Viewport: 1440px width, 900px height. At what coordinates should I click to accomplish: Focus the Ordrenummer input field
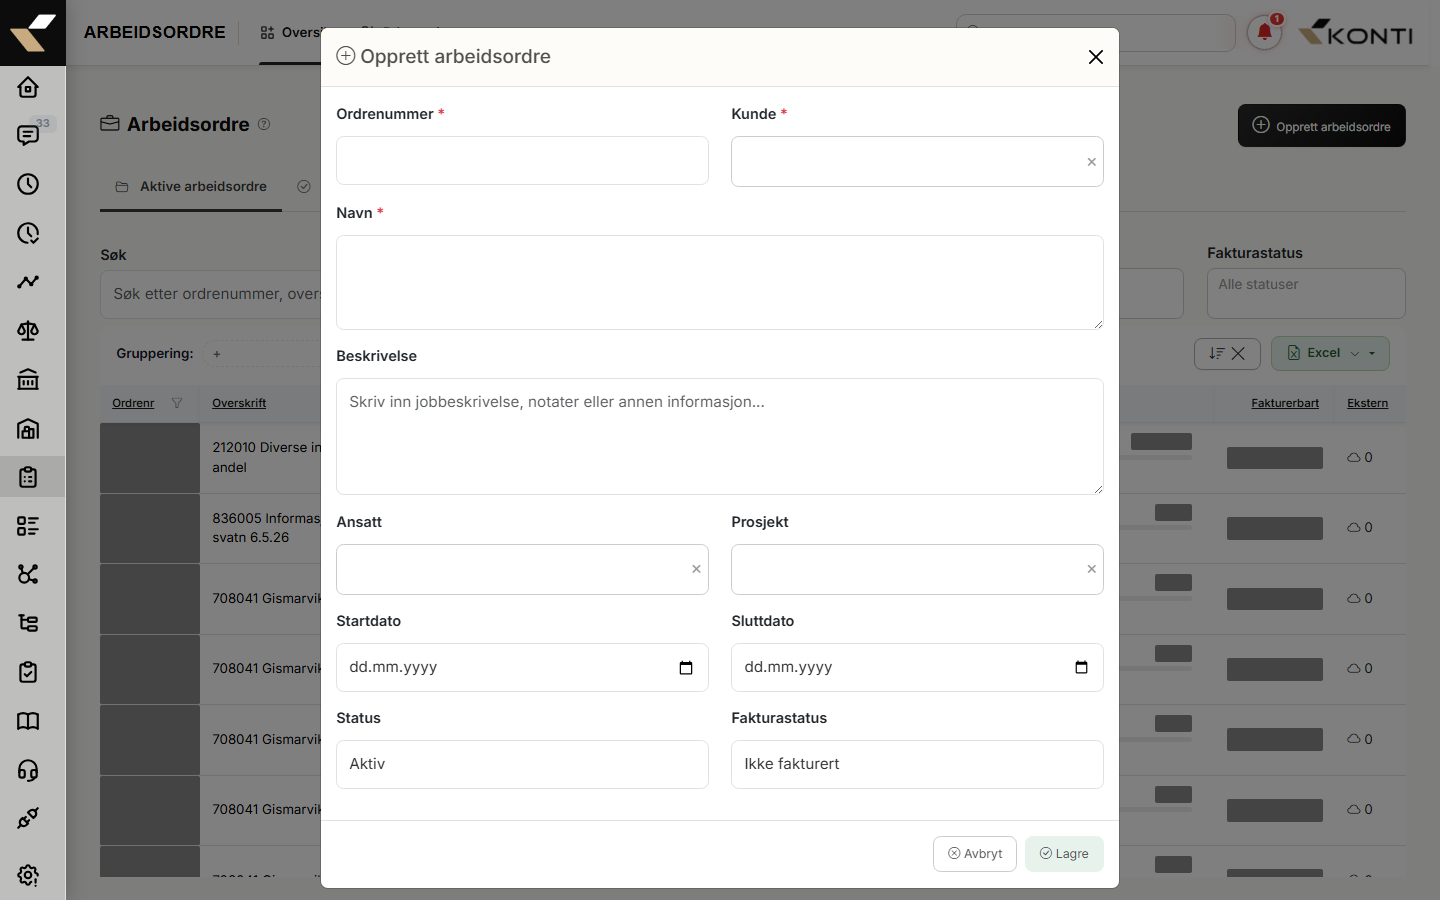(522, 161)
